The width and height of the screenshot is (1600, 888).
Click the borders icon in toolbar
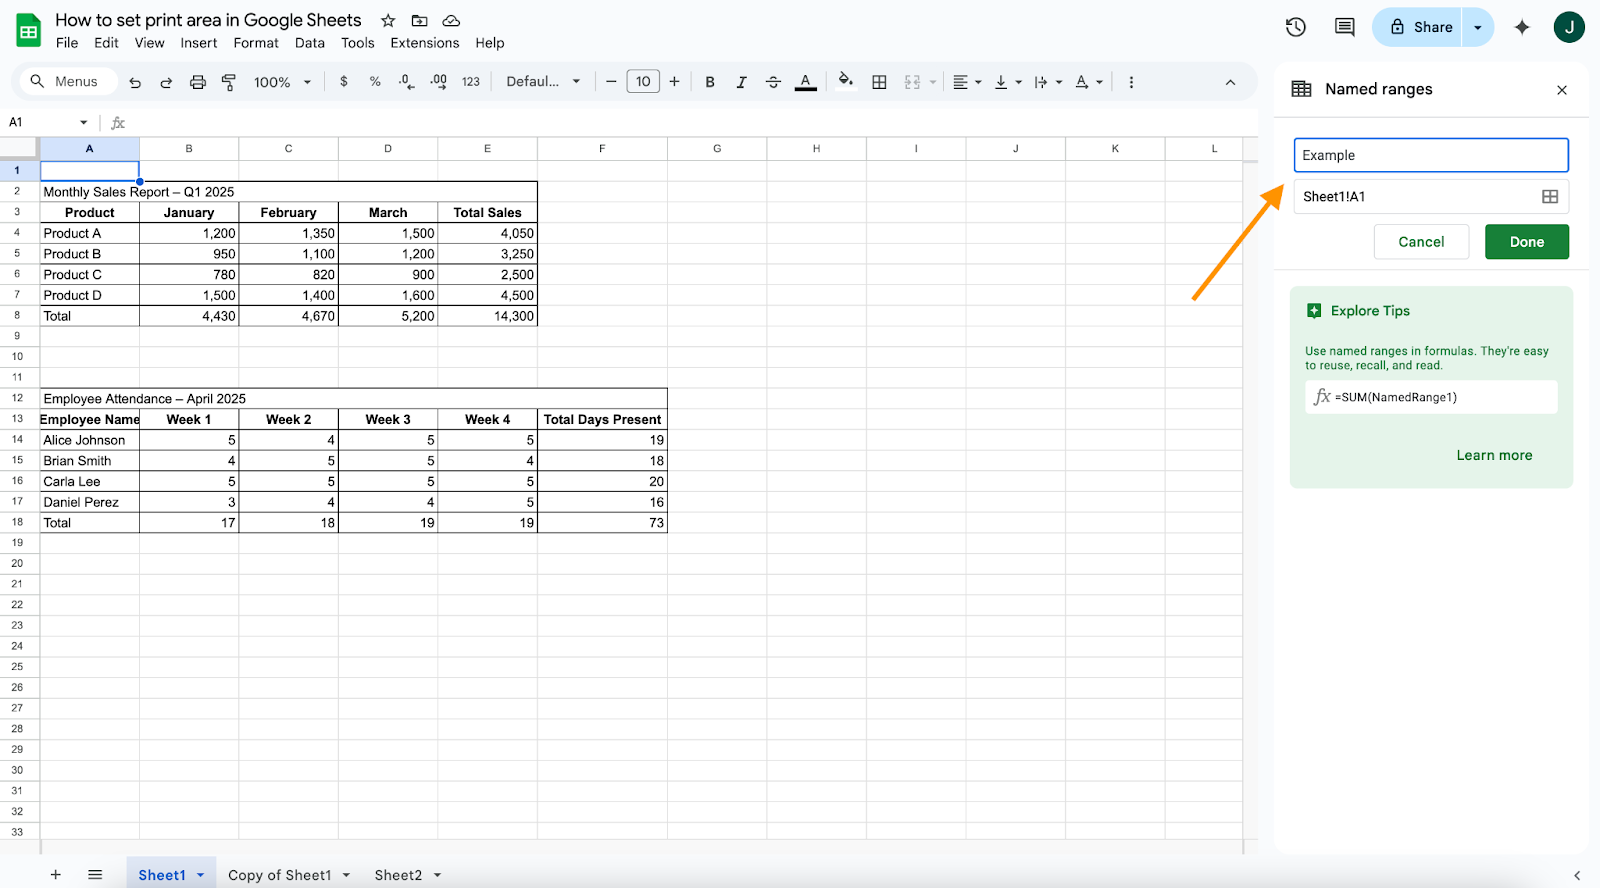click(879, 82)
